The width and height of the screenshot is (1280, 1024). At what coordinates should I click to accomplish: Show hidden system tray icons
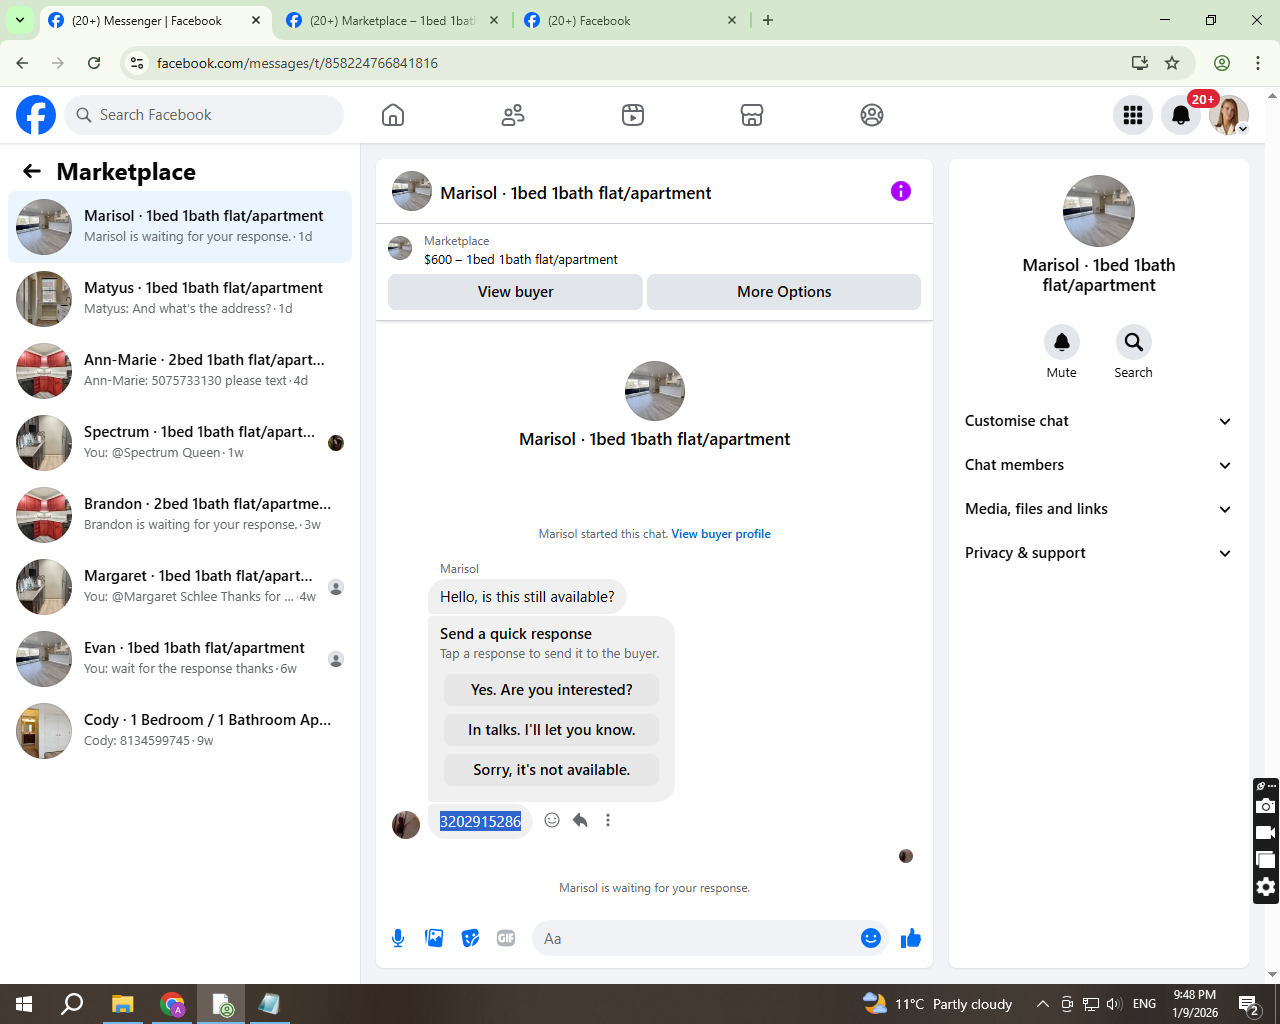pos(1042,1004)
